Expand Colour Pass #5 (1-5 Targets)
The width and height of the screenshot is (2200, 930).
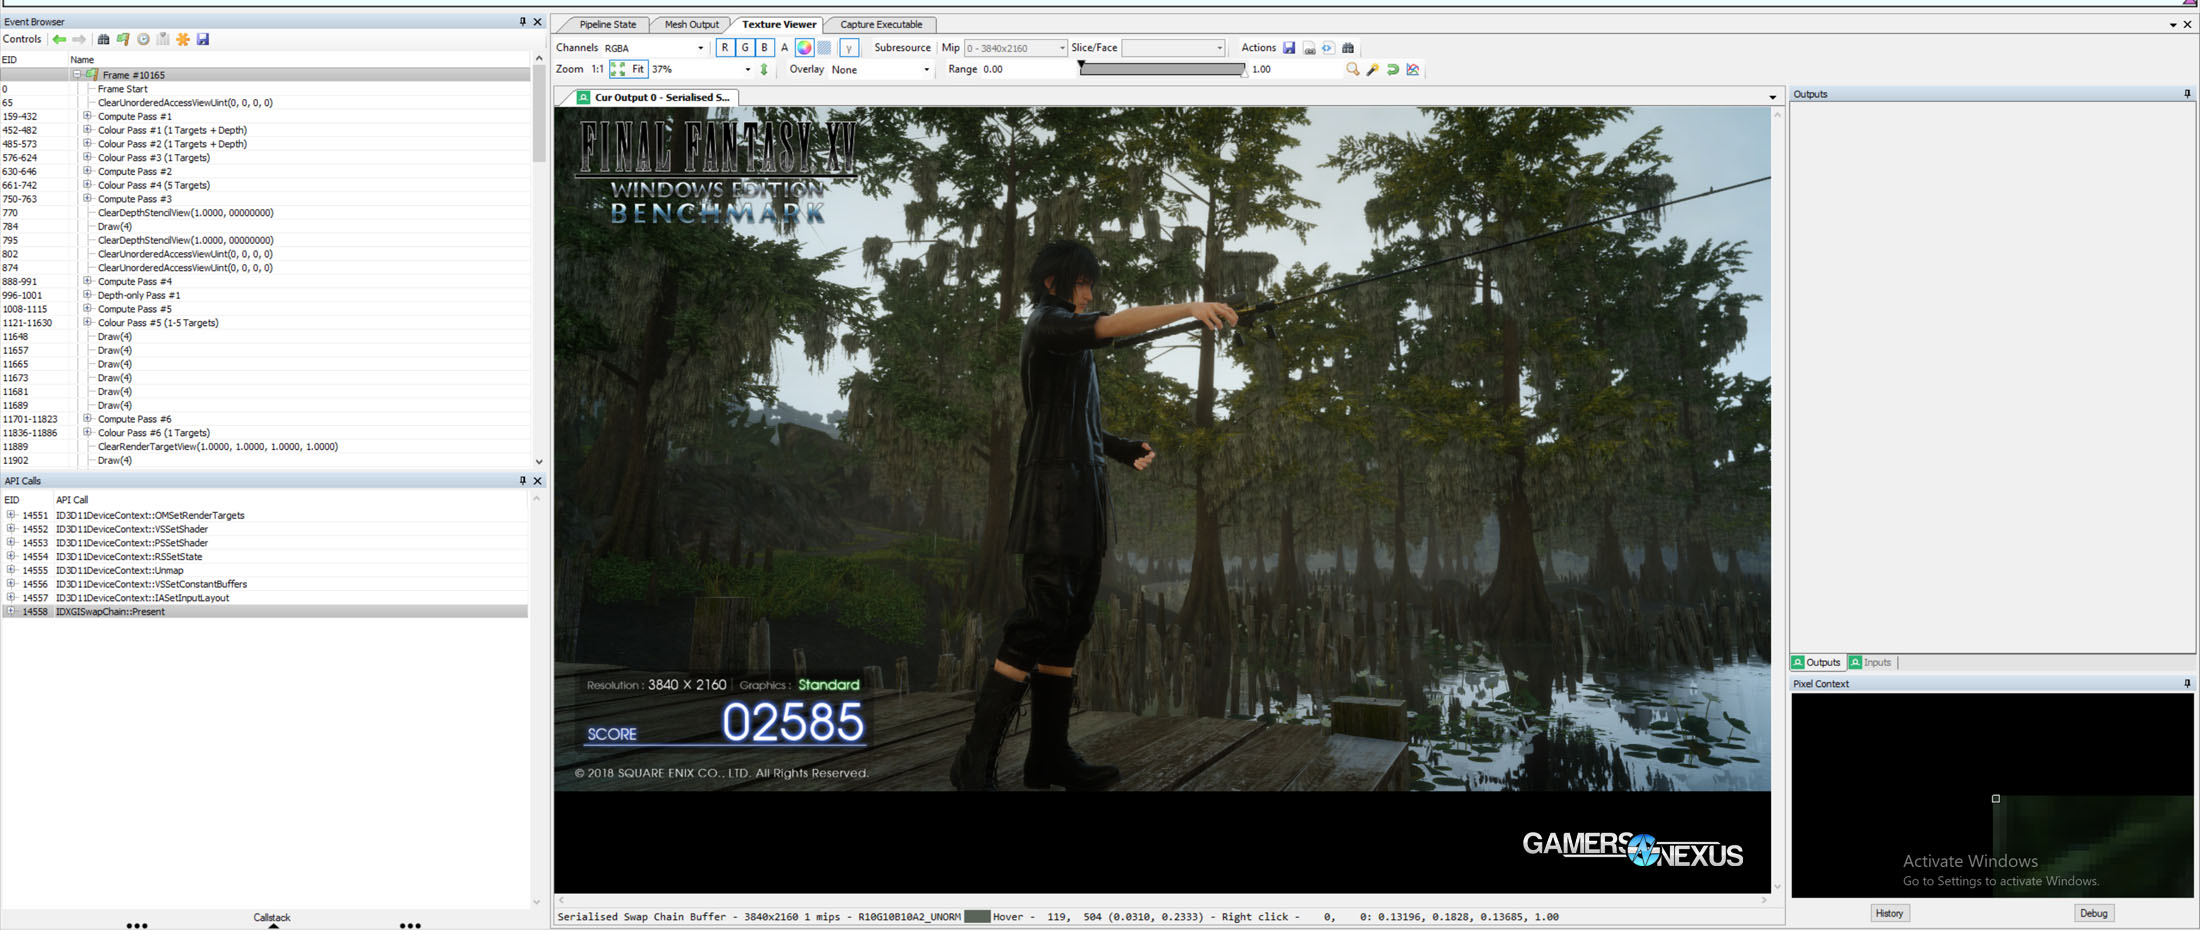click(x=87, y=323)
